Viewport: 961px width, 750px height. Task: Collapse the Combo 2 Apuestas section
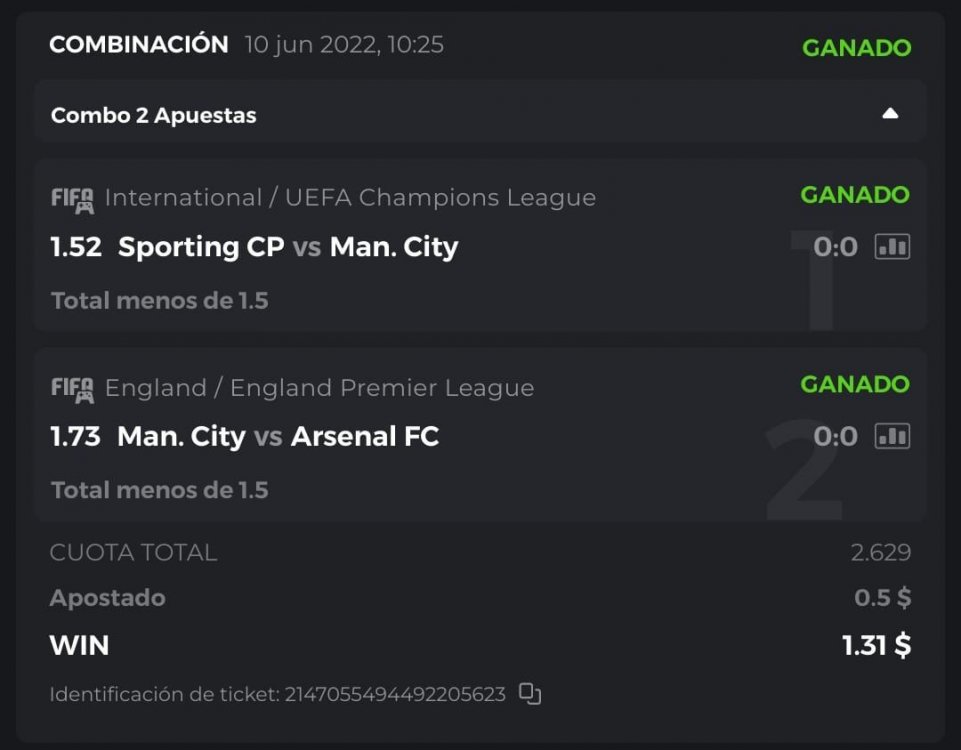coord(890,114)
